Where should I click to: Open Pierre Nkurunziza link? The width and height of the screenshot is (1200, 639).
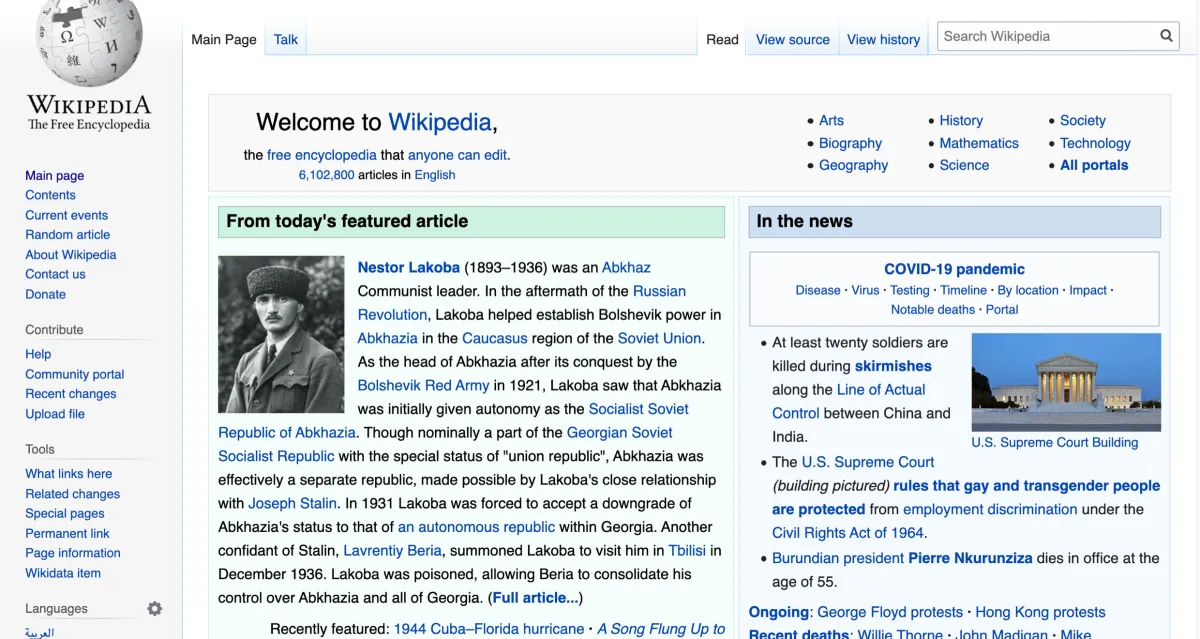click(x=970, y=558)
